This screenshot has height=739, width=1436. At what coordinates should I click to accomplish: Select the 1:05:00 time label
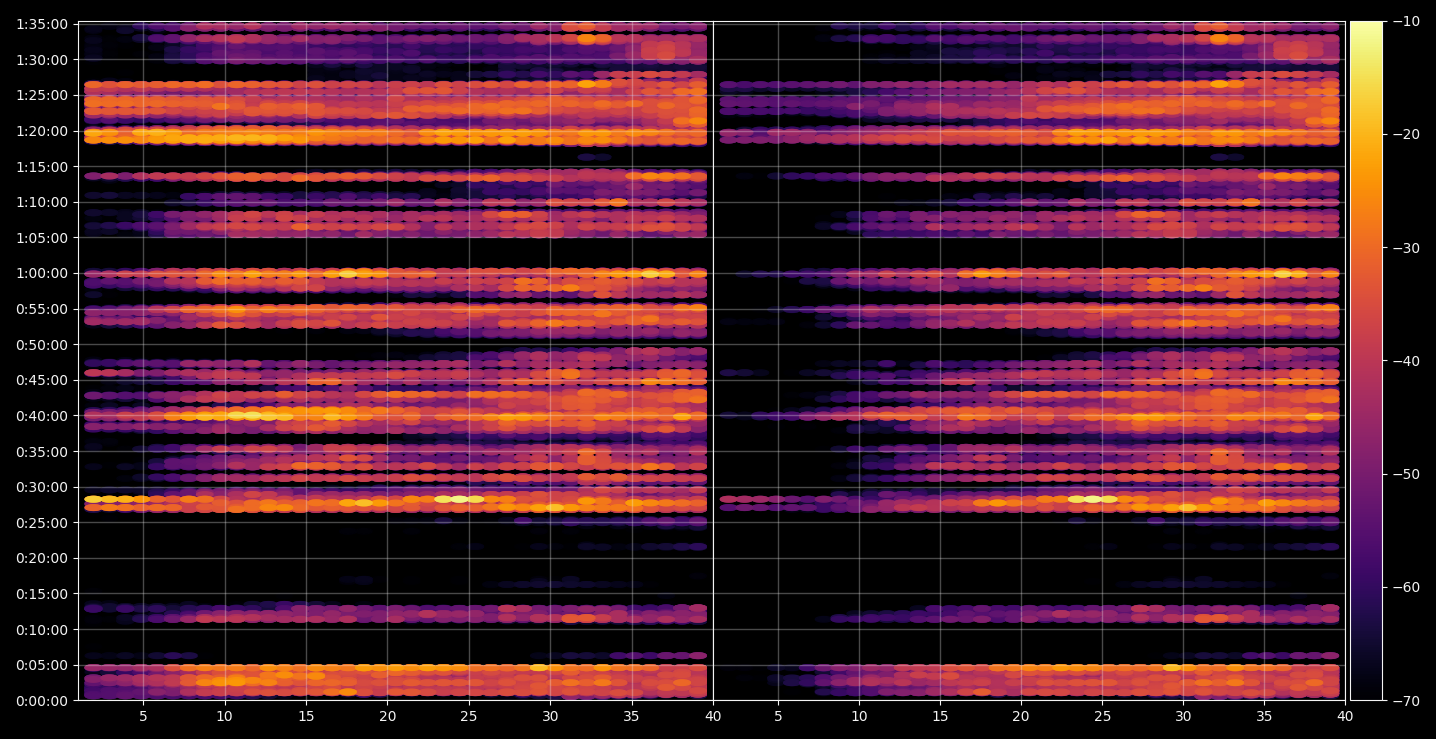[x=42, y=238]
